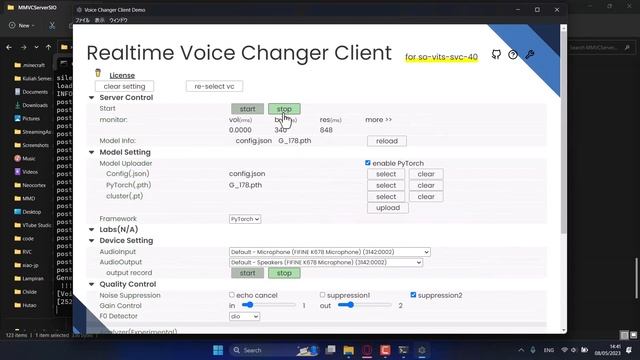Open File Explorer from taskbar
Image resolution: width=640 pixels, height=360 pixels.
pyautogui.click(x=349, y=350)
